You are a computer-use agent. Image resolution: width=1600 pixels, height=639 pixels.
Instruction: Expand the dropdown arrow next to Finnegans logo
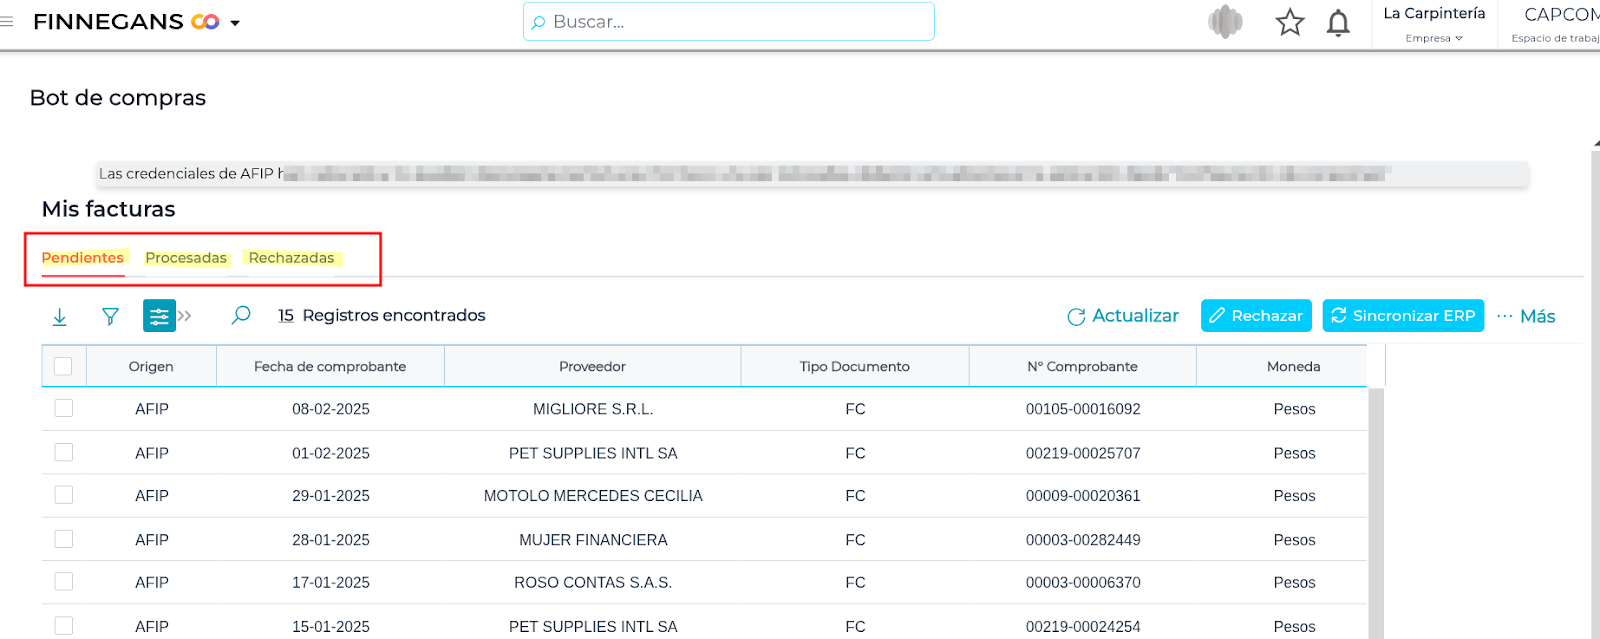(x=235, y=23)
